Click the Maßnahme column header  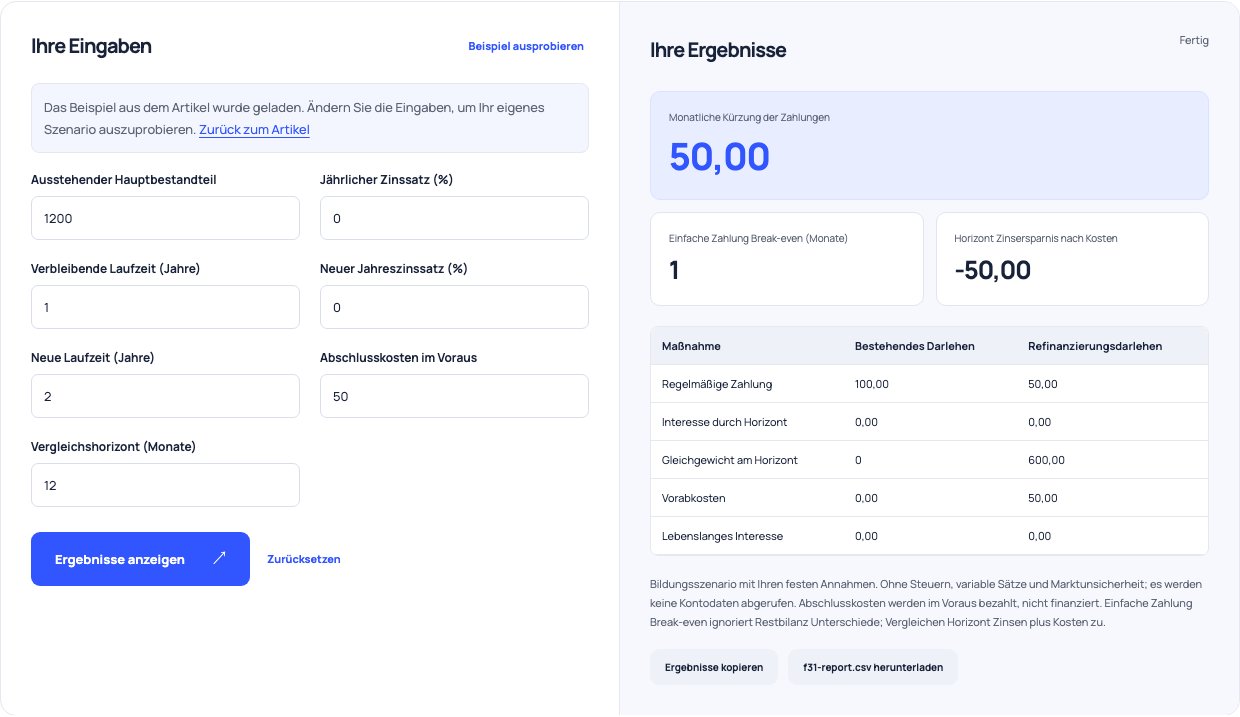(x=691, y=346)
